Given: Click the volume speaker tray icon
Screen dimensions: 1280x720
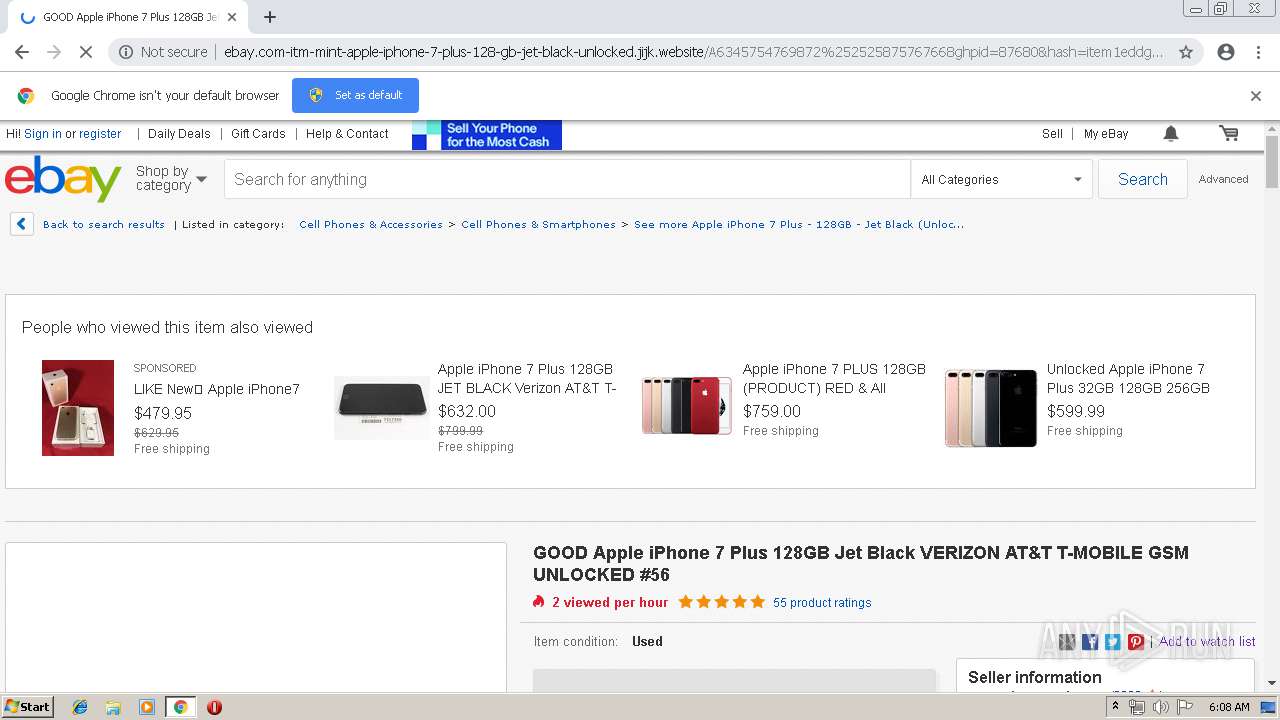Looking at the screenshot, I should tap(1160, 707).
